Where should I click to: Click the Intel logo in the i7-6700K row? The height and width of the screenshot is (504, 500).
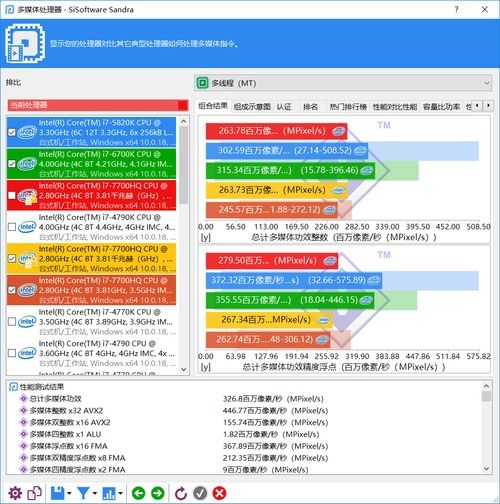27,164
